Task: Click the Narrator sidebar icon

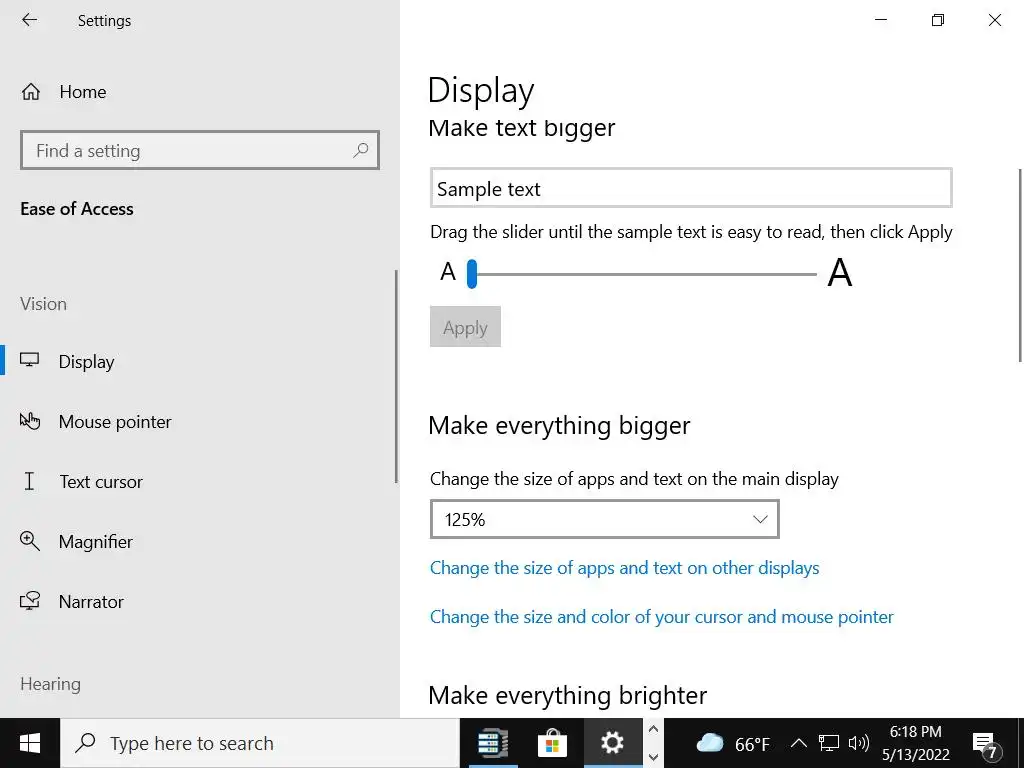Action: [x=29, y=601]
